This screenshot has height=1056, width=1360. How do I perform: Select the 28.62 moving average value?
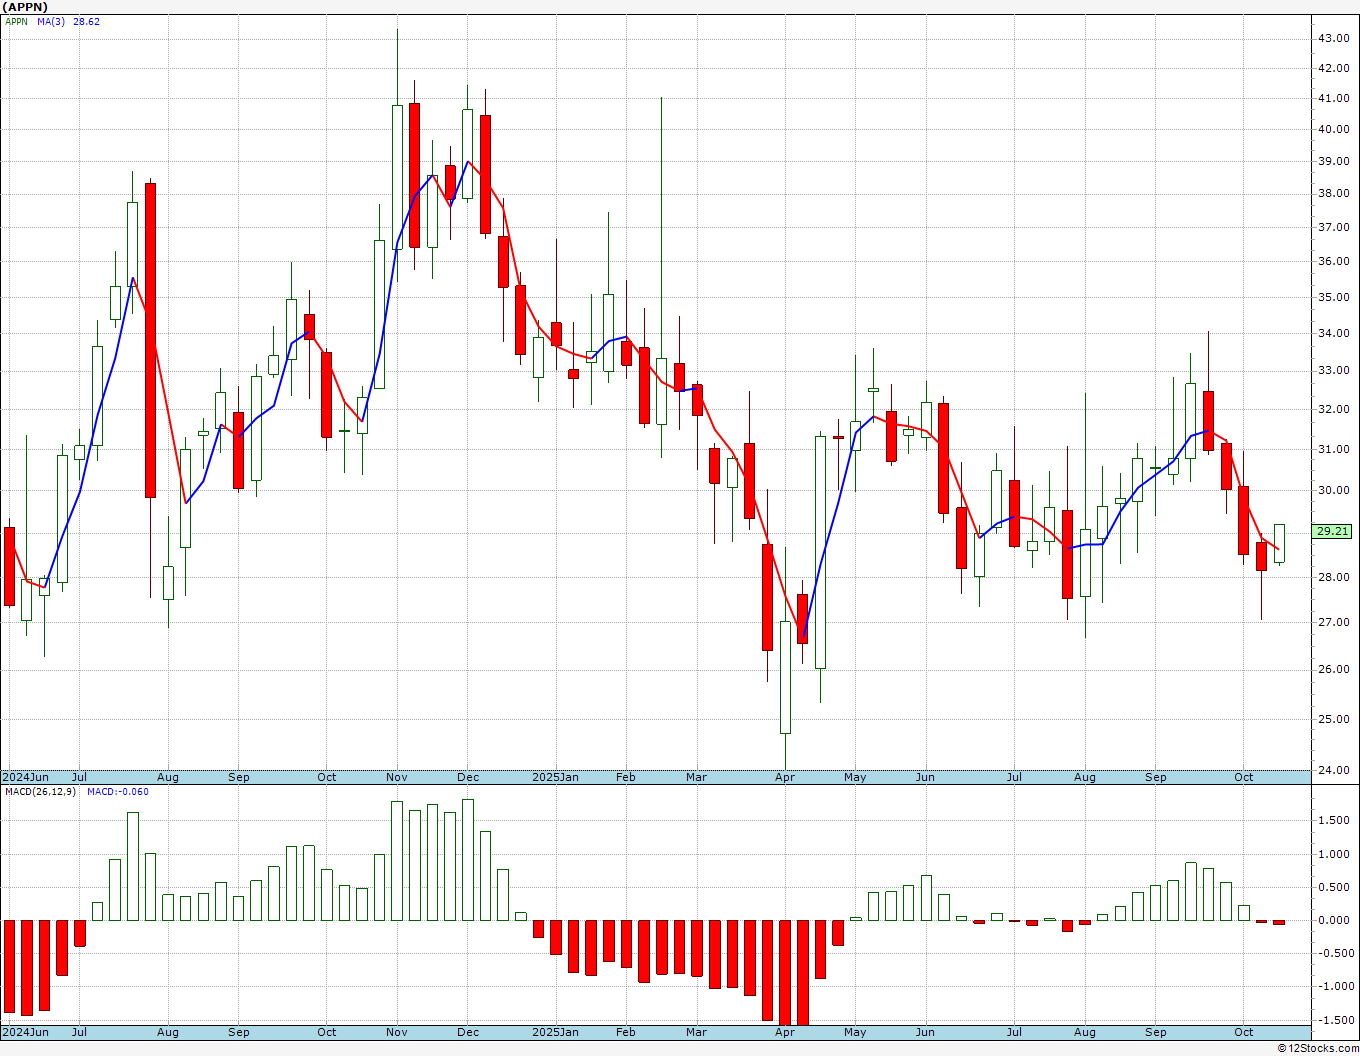86,21
